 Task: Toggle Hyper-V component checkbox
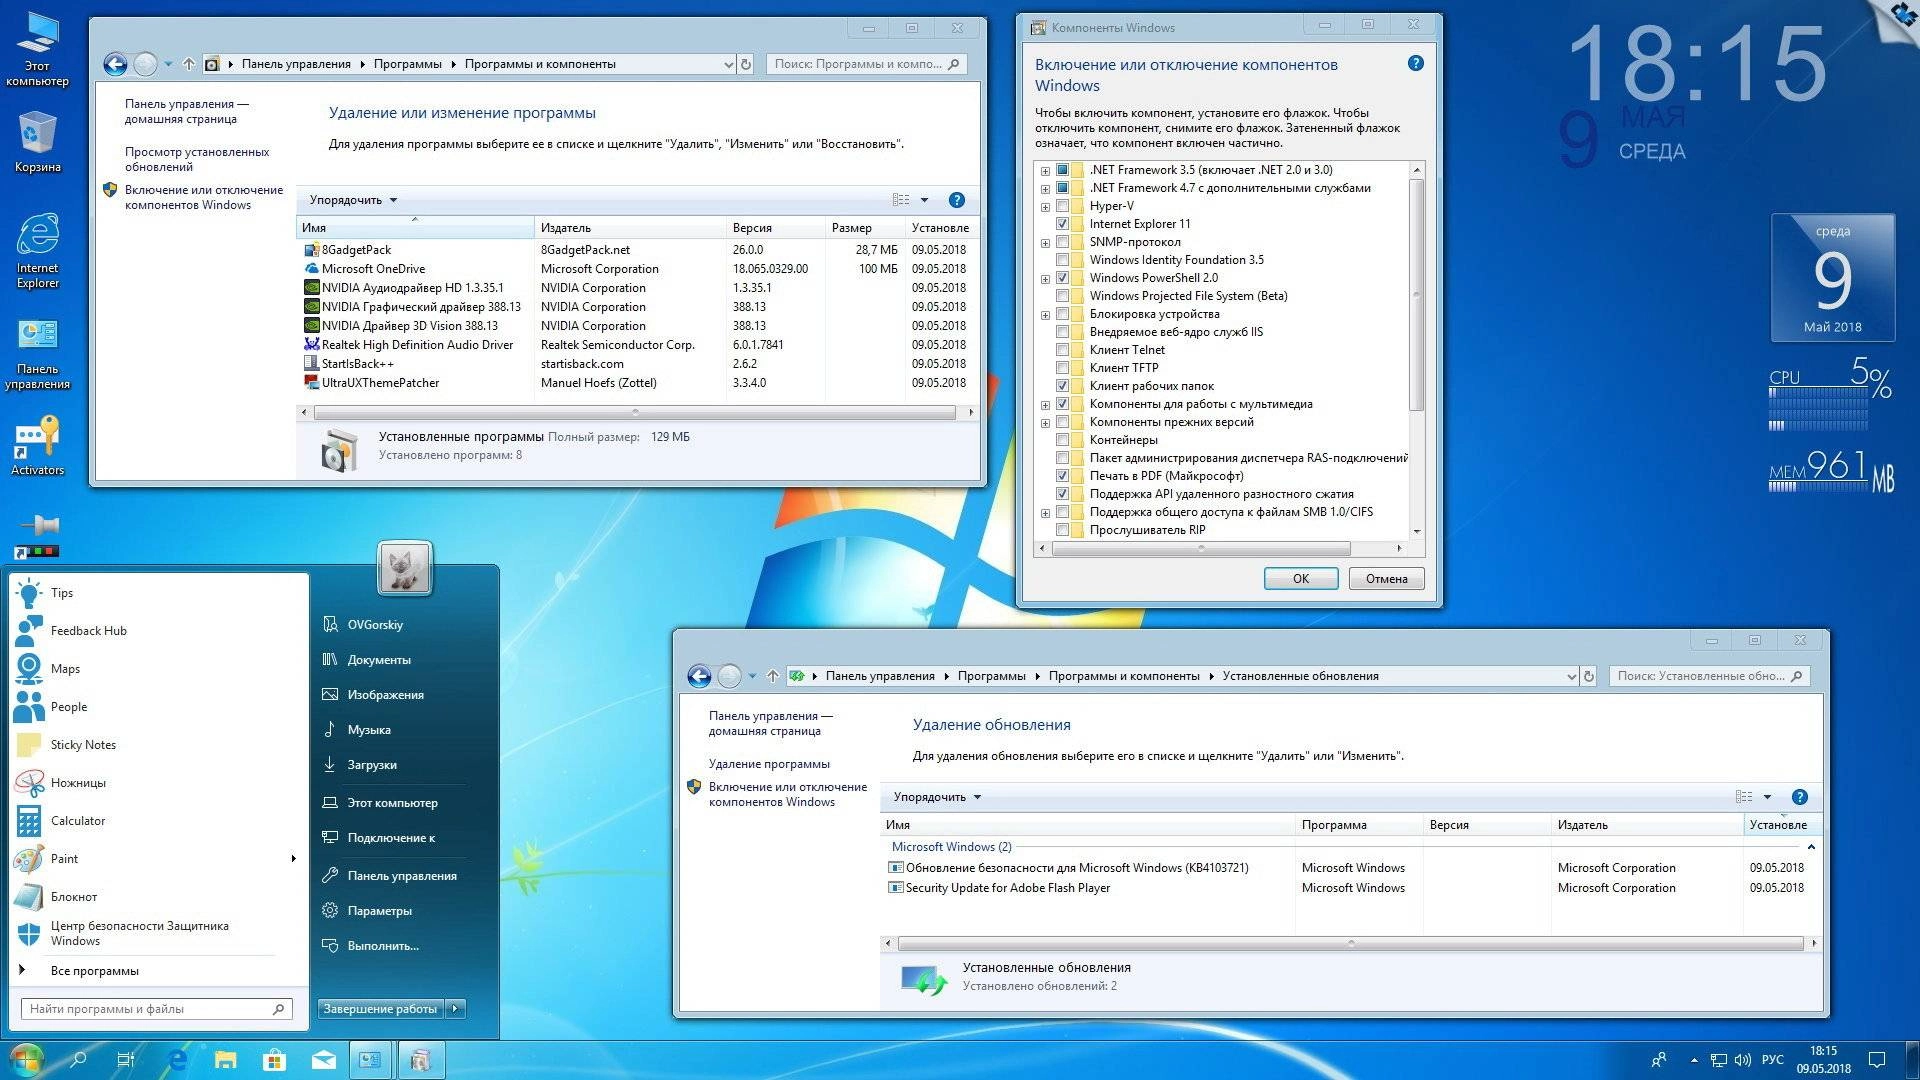1062,206
